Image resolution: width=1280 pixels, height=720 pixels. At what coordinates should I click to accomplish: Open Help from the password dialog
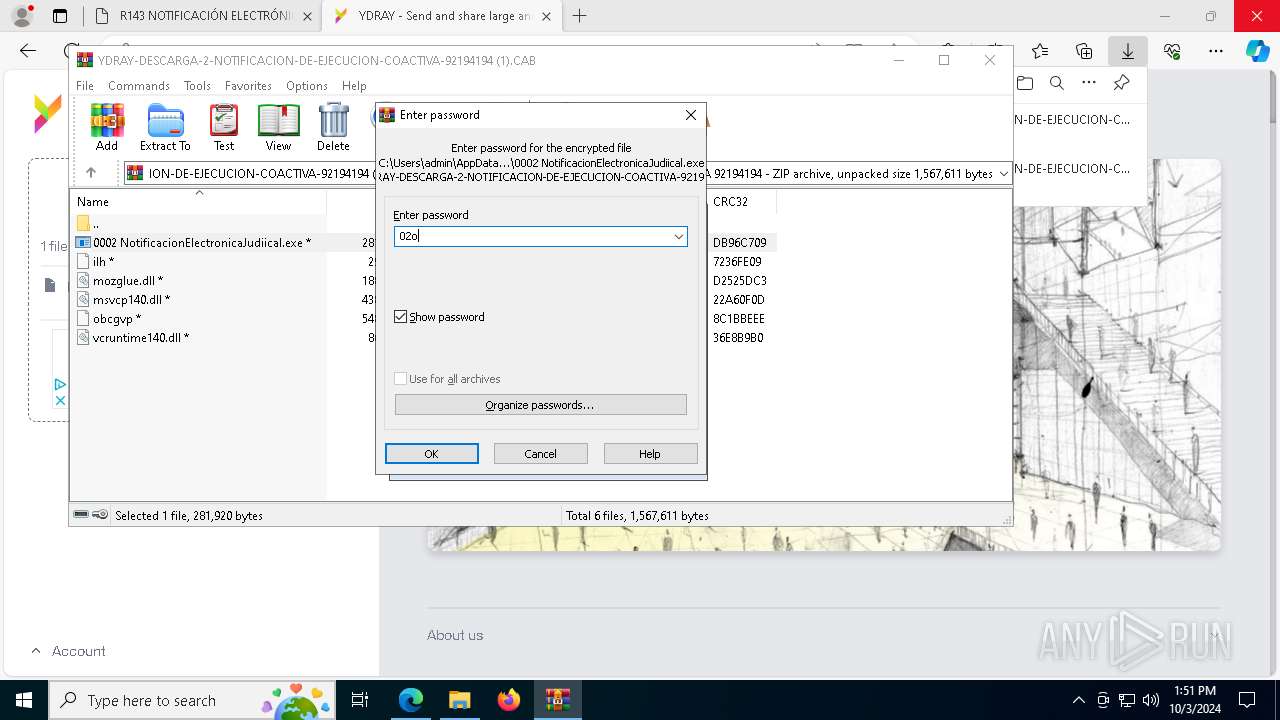click(x=650, y=454)
